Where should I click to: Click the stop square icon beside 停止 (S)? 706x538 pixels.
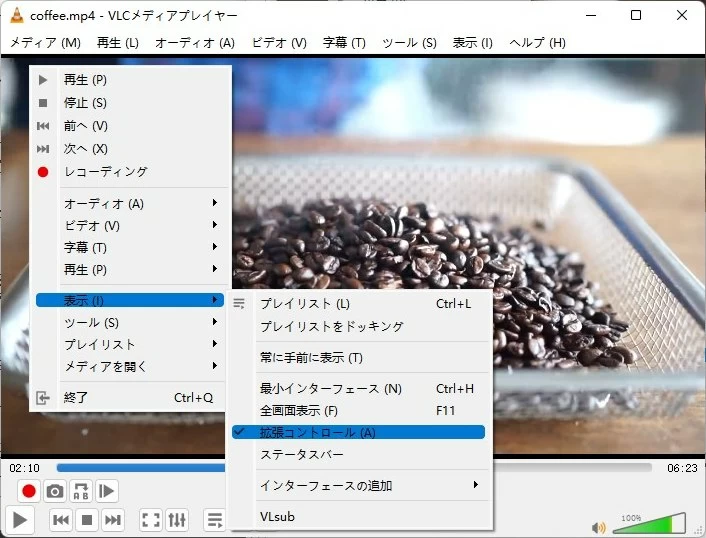point(43,103)
